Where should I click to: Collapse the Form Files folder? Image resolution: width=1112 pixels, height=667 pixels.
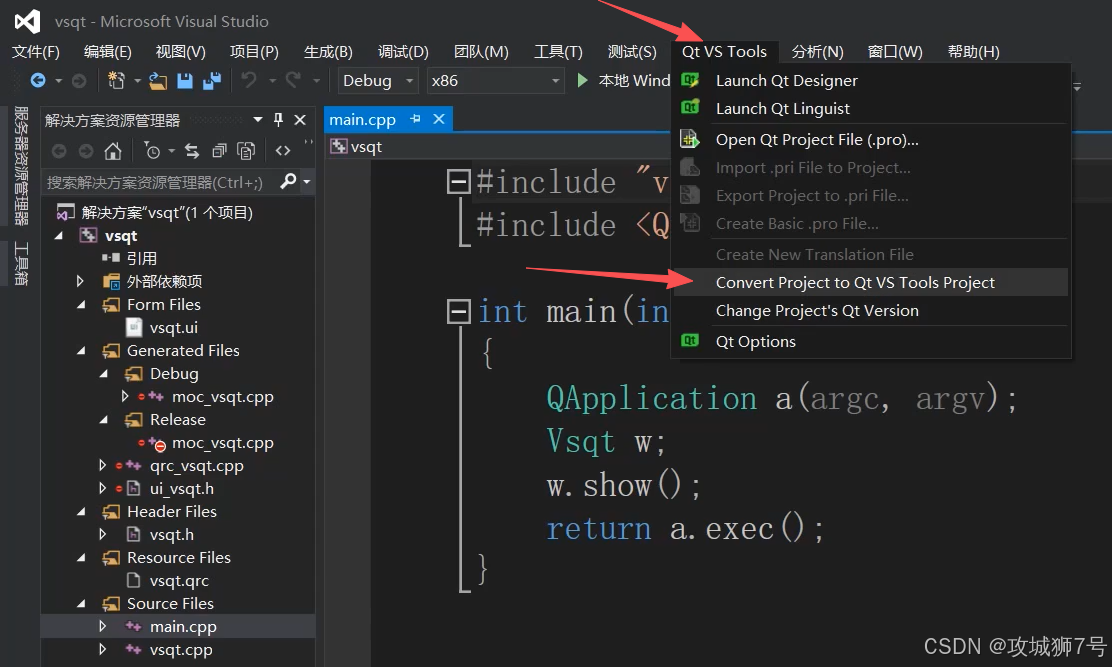coord(80,305)
